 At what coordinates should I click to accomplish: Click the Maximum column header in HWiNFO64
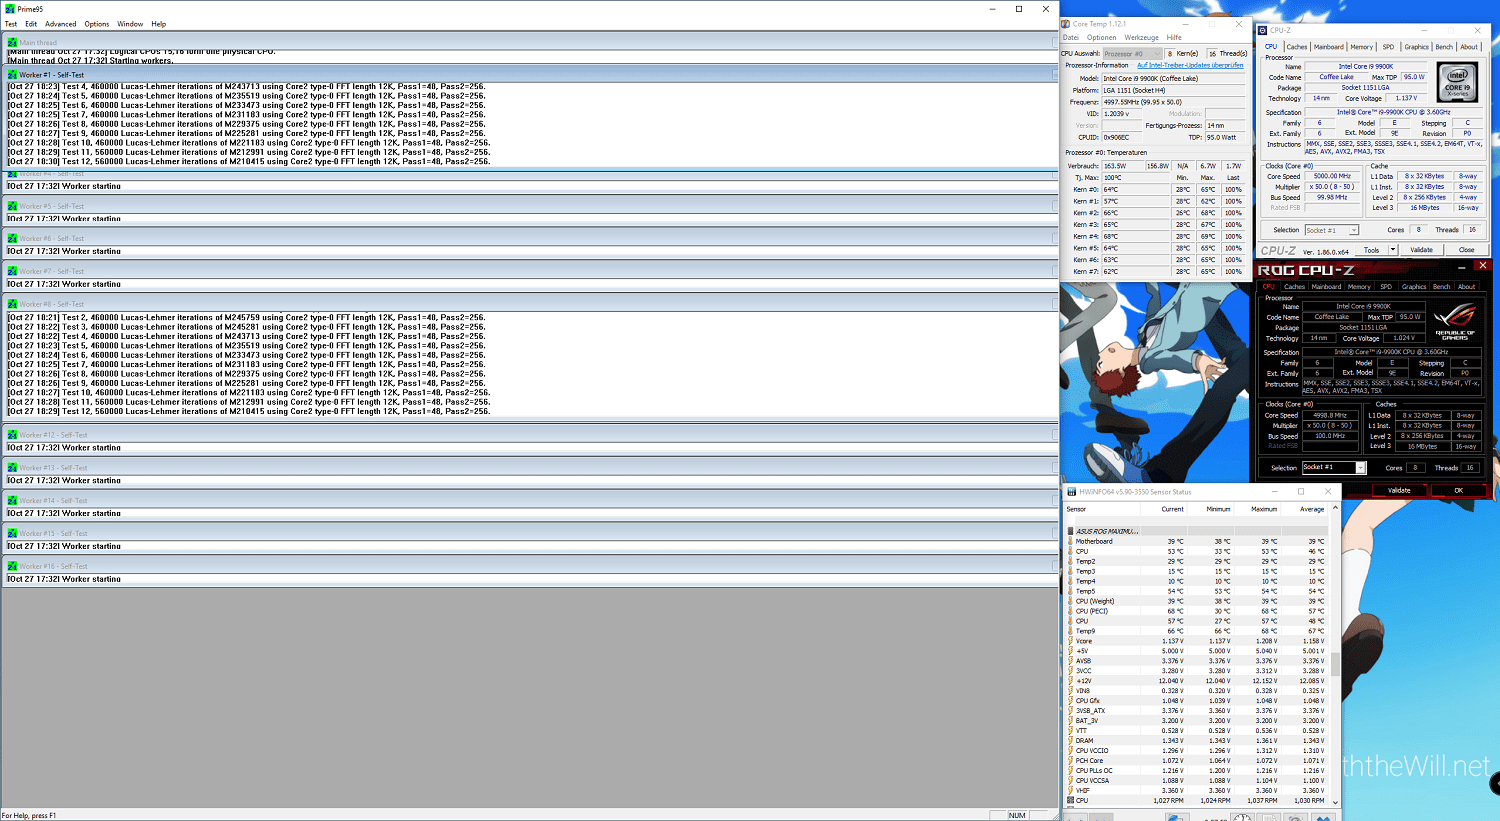tap(1258, 509)
